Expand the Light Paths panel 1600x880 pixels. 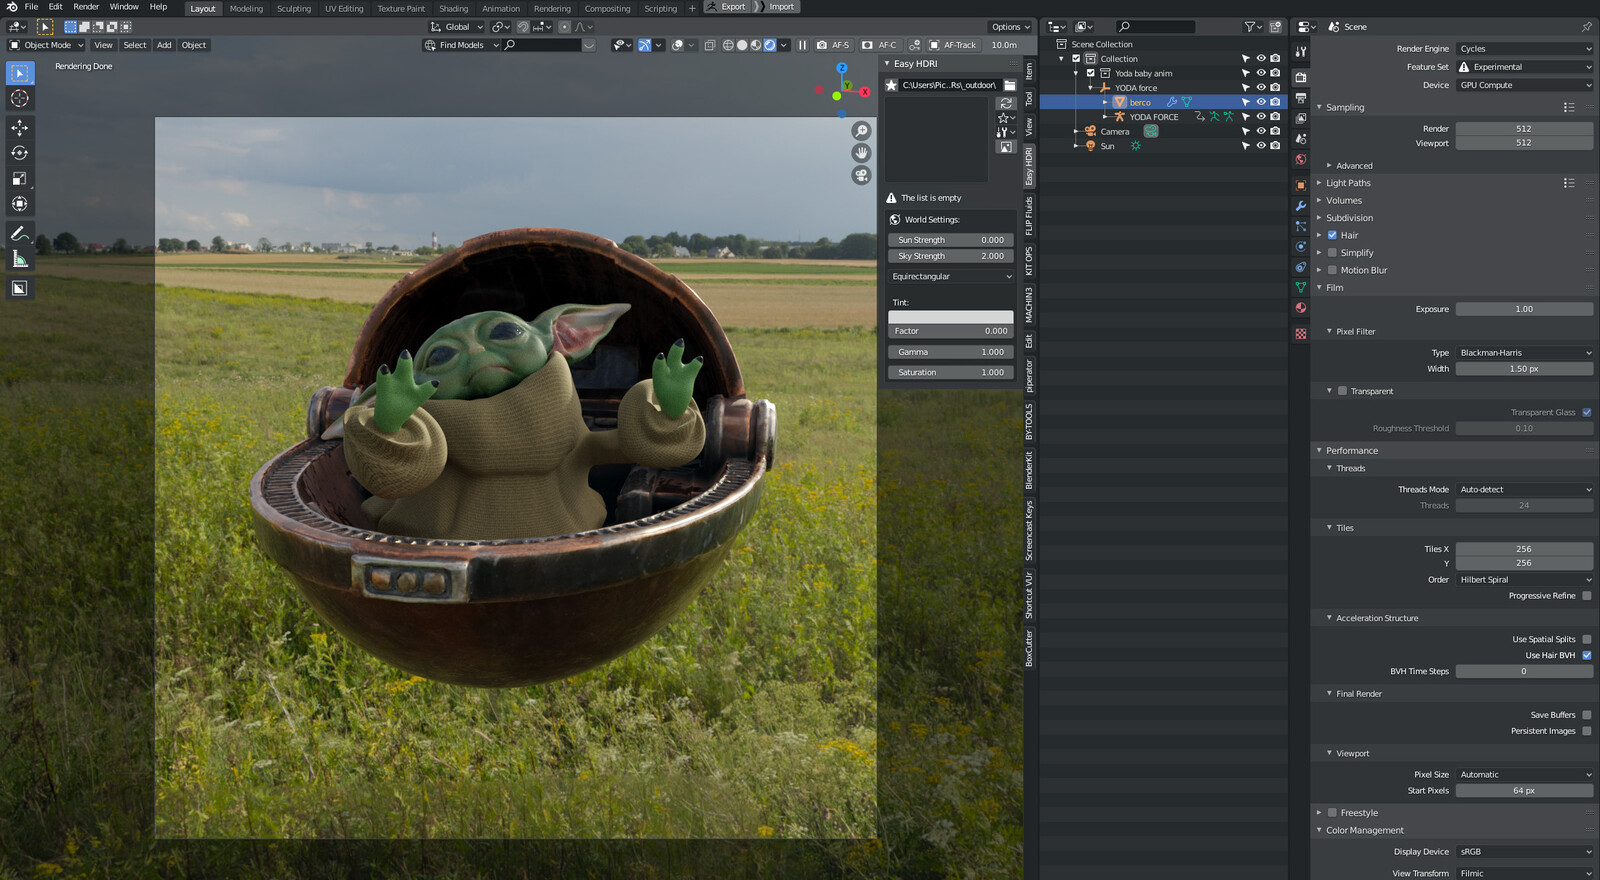[1348, 183]
